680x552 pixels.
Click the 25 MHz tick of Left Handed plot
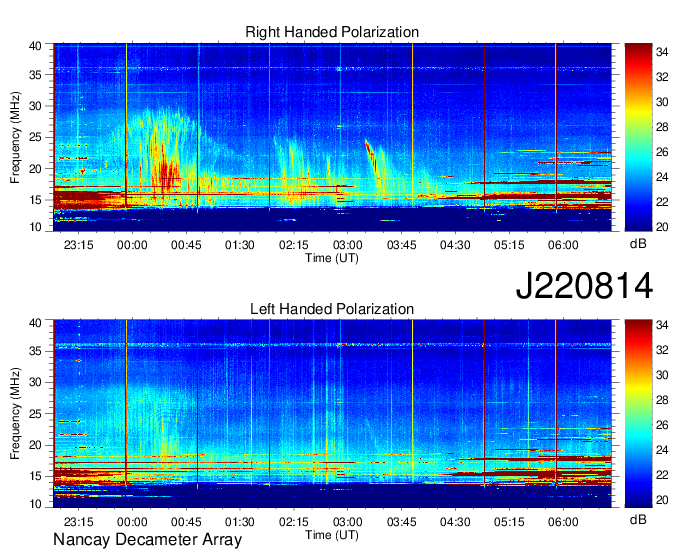click(36, 414)
